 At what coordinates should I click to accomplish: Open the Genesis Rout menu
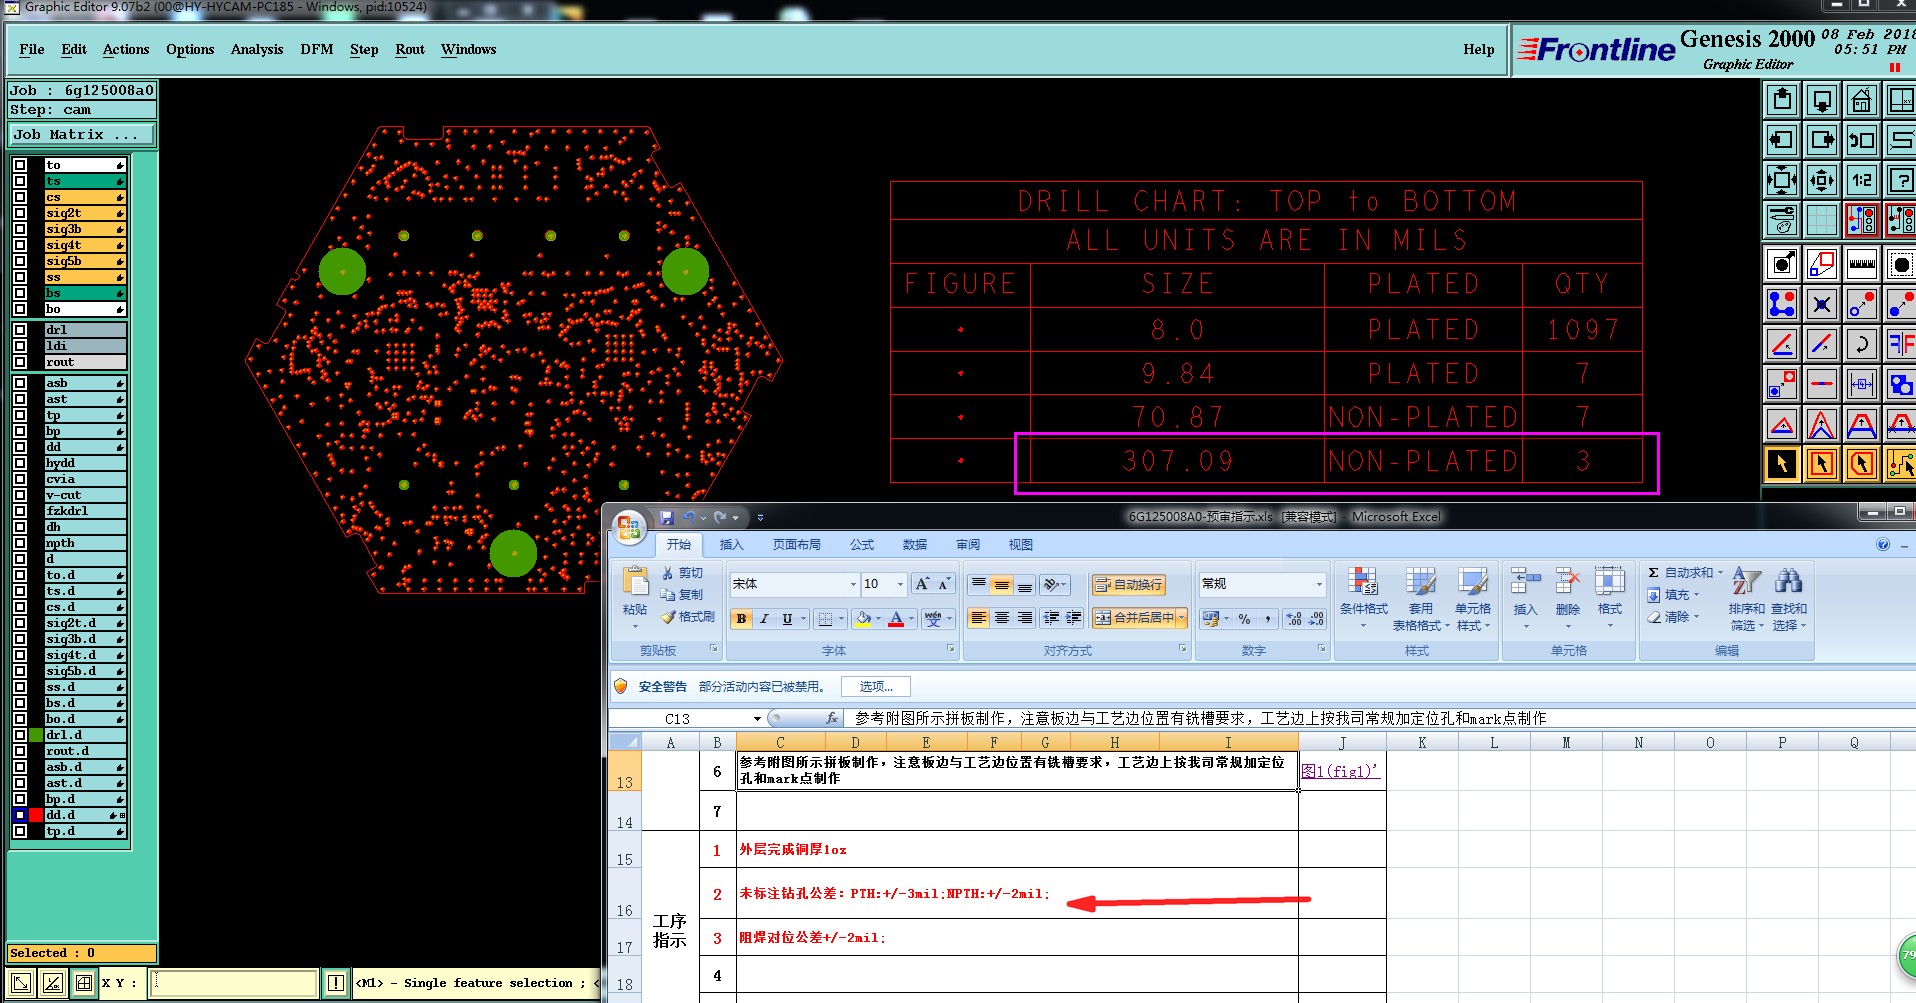(x=410, y=49)
